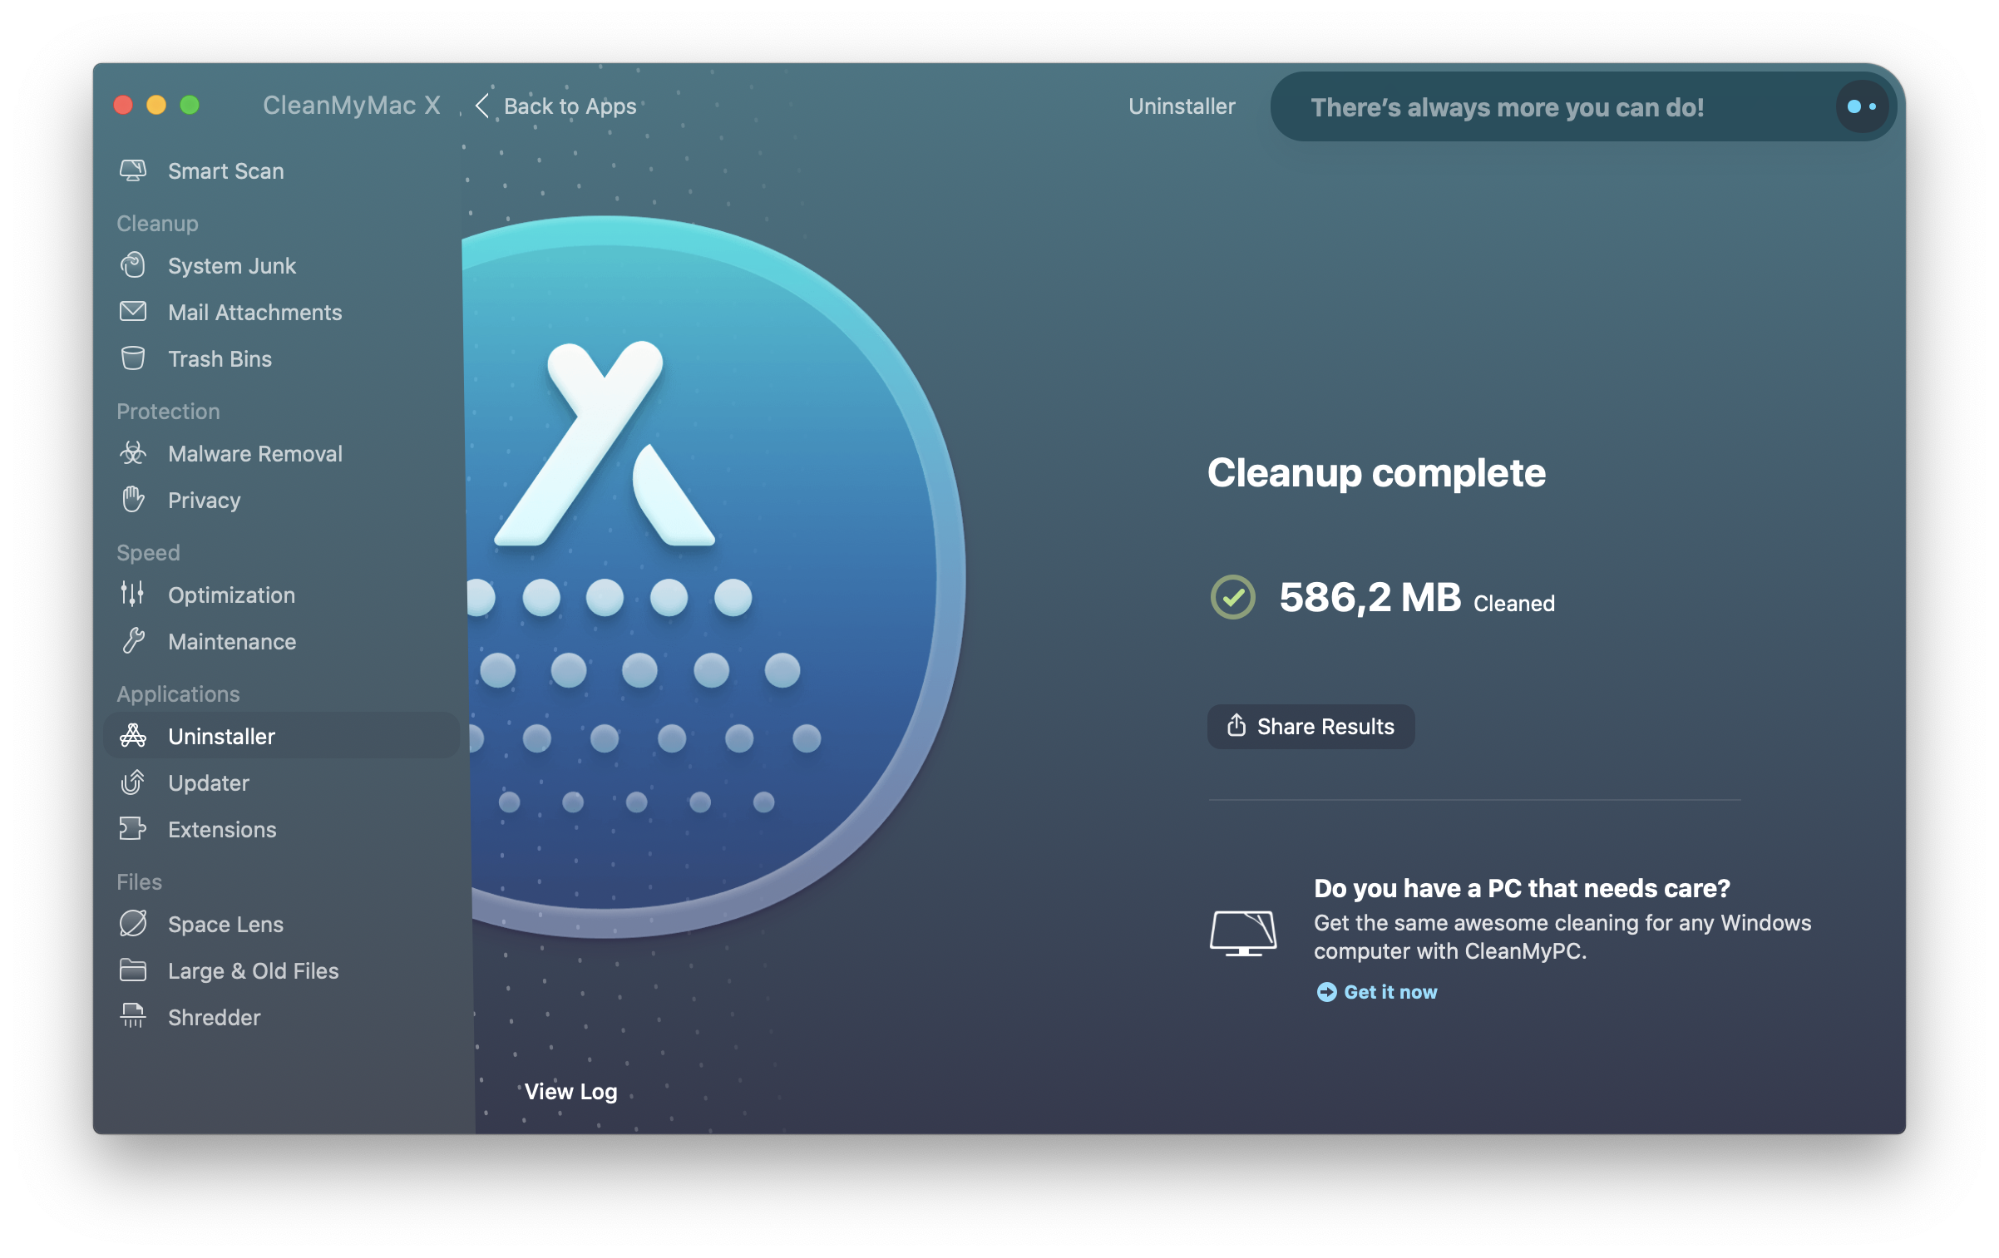This screenshot has height=1258, width=1999.
Task: Click the Maintenance tool icon
Action: 135,641
